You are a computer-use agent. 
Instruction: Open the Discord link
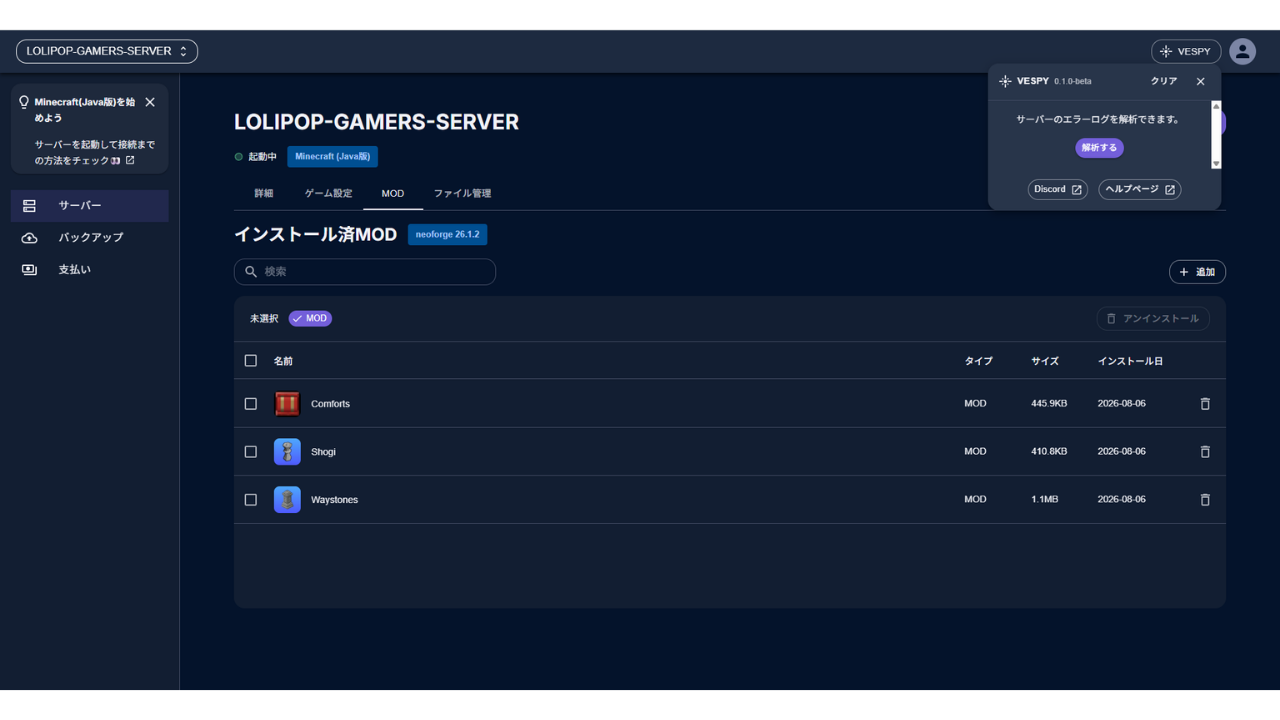click(1058, 190)
